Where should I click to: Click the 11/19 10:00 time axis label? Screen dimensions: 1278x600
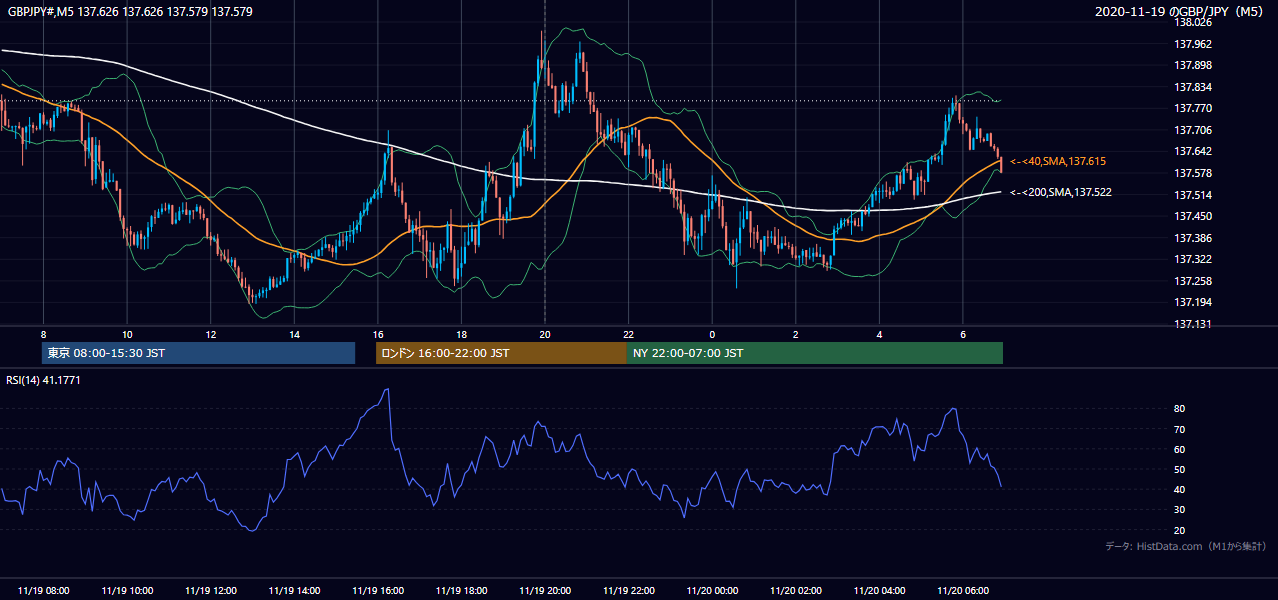click(x=127, y=591)
